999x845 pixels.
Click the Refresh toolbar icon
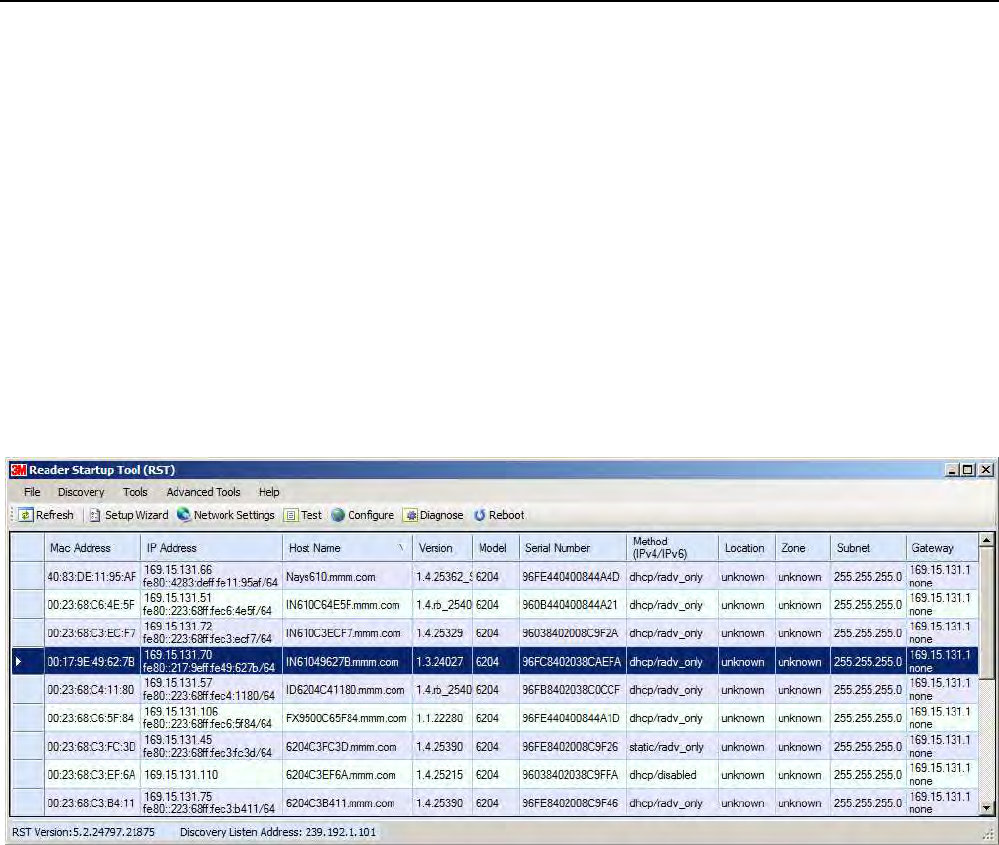[25, 515]
